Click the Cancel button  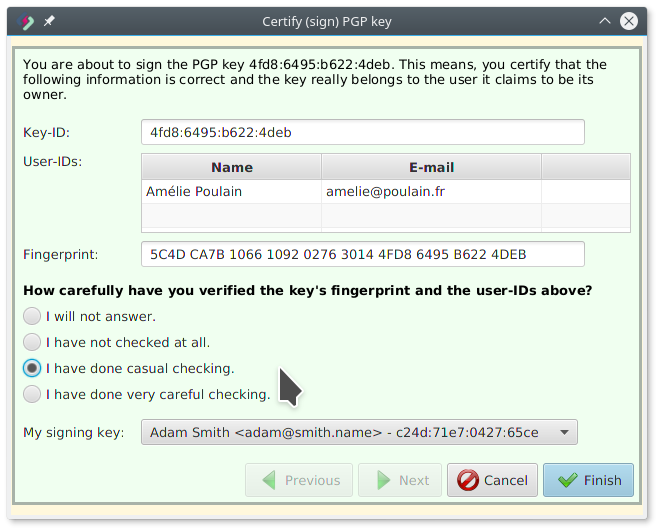click(492, 480)
